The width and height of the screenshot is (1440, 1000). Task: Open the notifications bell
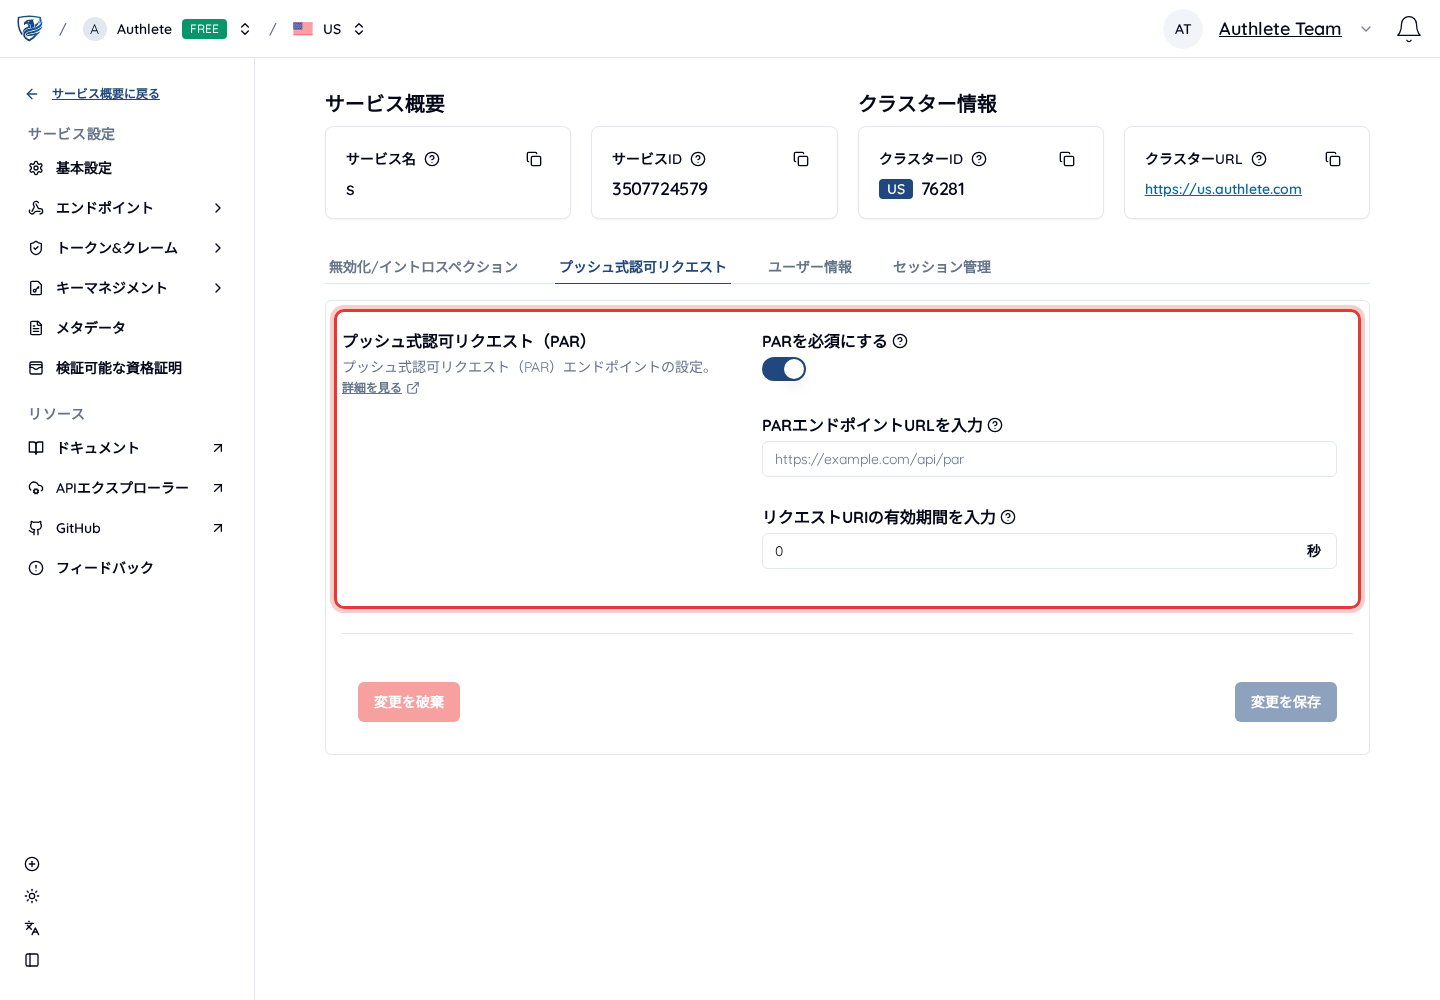[1408, 29]
